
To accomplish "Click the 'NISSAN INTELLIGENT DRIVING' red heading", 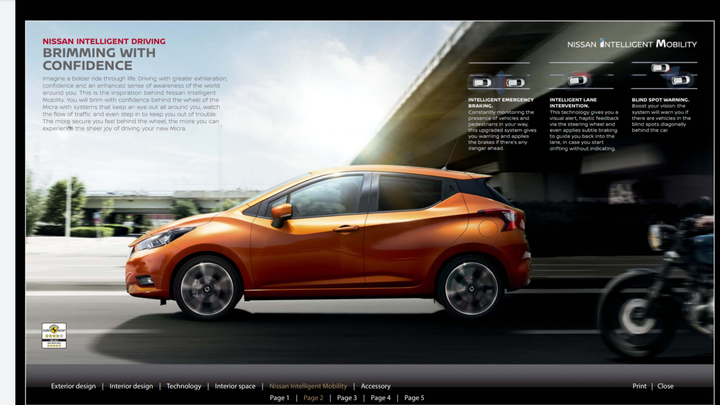I will [x=104, y=41].
